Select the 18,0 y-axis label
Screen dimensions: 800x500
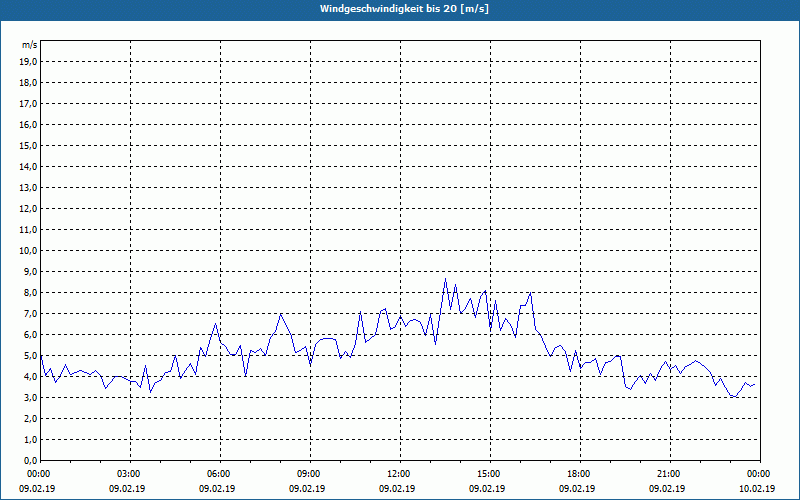pos(28,83)
